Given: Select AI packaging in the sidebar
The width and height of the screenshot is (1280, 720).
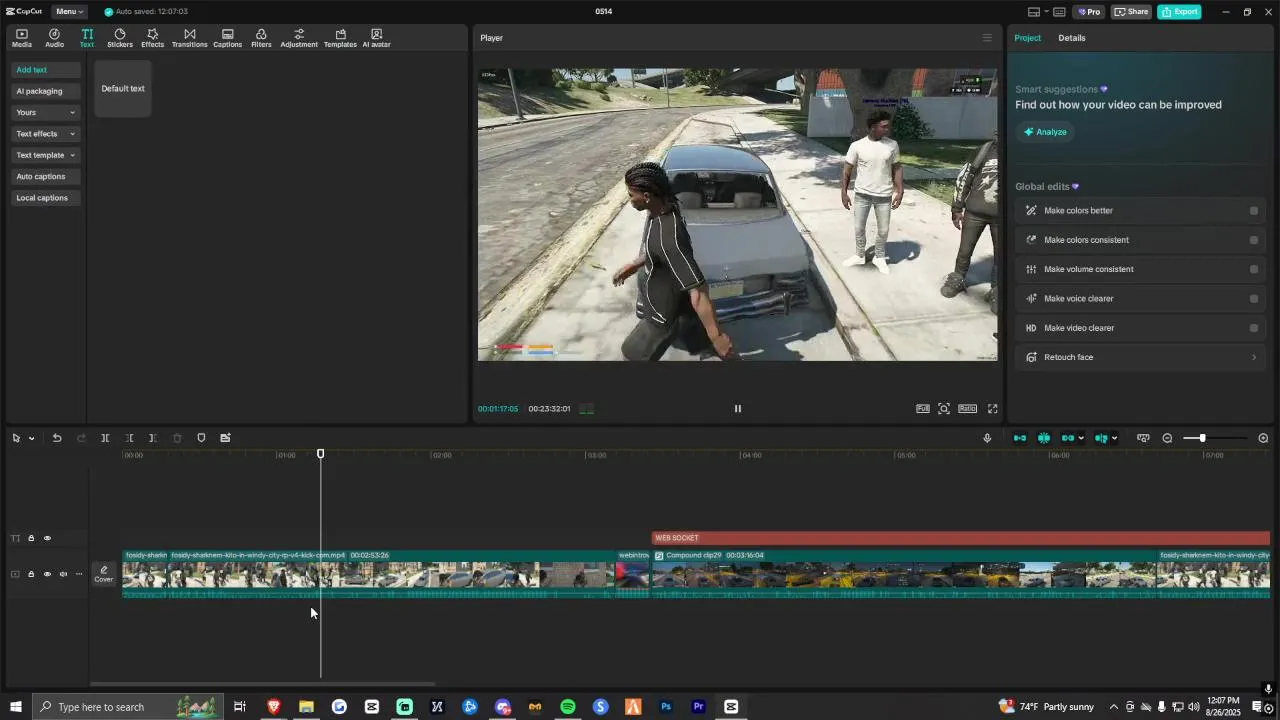Looking at the screenshot, I should point(46,91).
